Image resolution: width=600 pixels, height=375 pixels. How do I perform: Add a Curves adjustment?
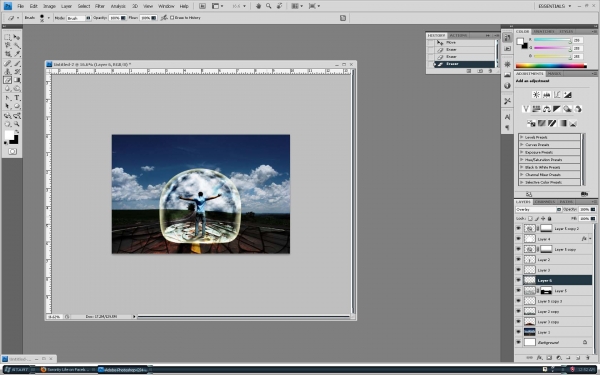557,95
